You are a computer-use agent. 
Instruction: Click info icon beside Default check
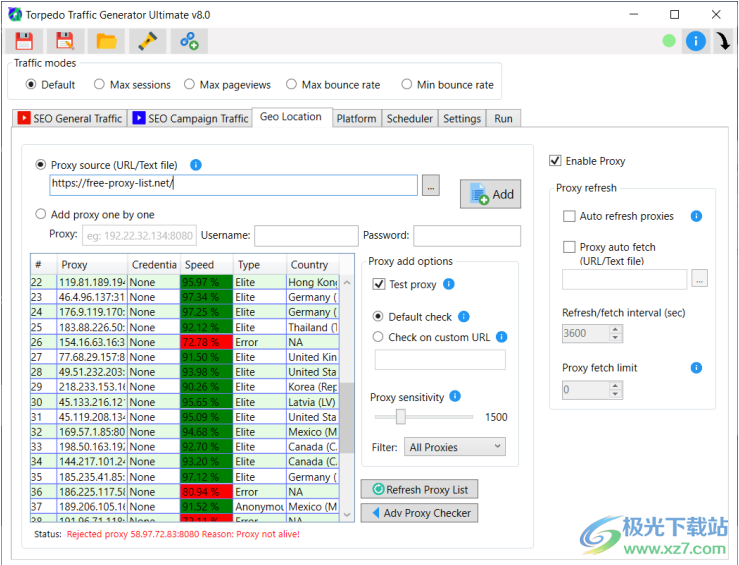click(464, 317)
